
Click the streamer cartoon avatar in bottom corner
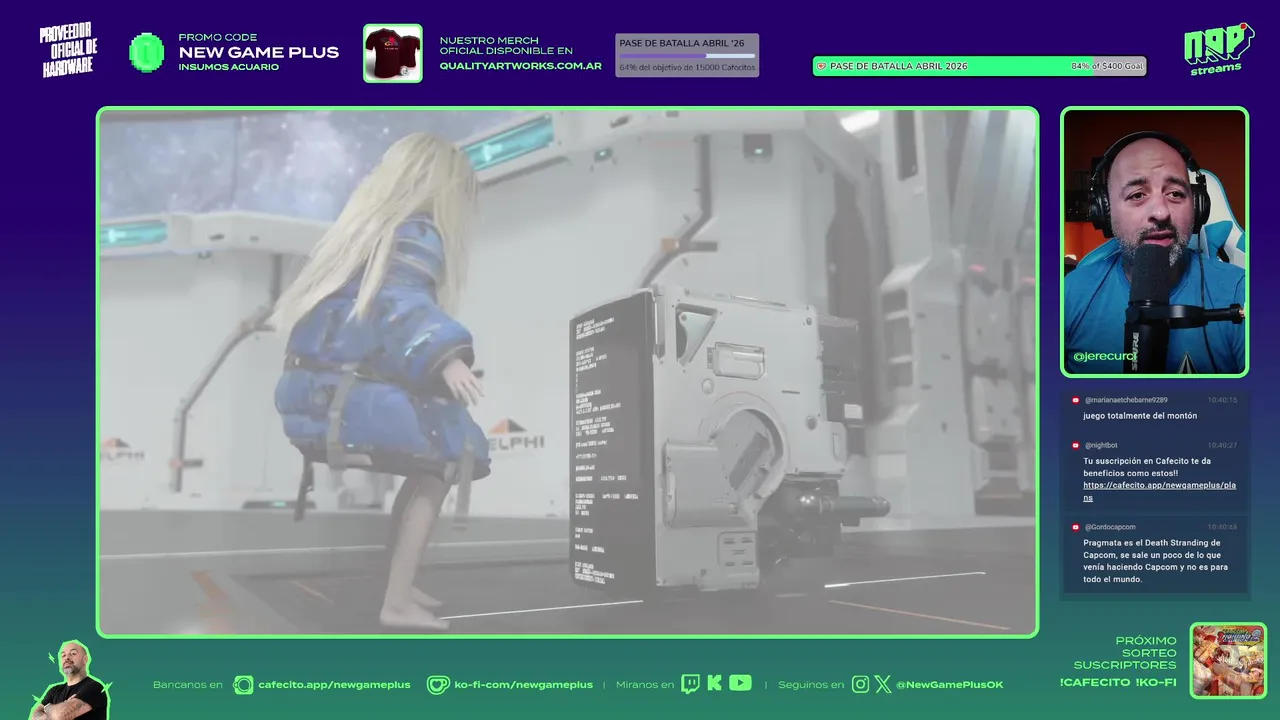[x=70, y=682]
